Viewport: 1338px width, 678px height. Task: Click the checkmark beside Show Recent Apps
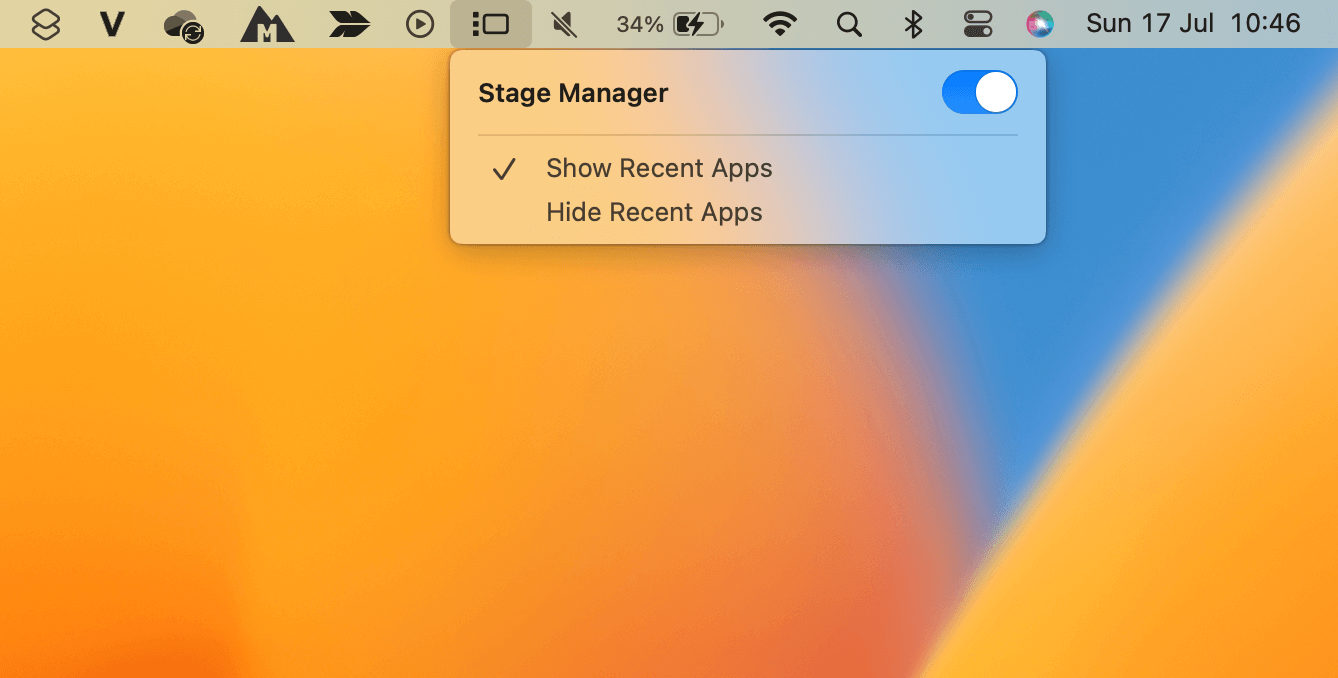pyautogui.click(x=504, y=168)
